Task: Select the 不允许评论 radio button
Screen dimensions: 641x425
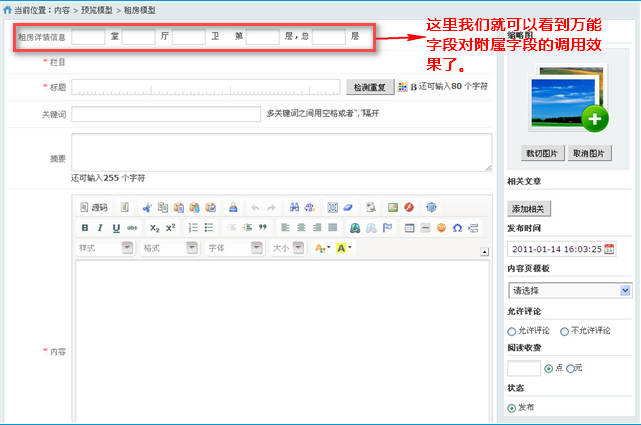Action: tap(565, 331)
